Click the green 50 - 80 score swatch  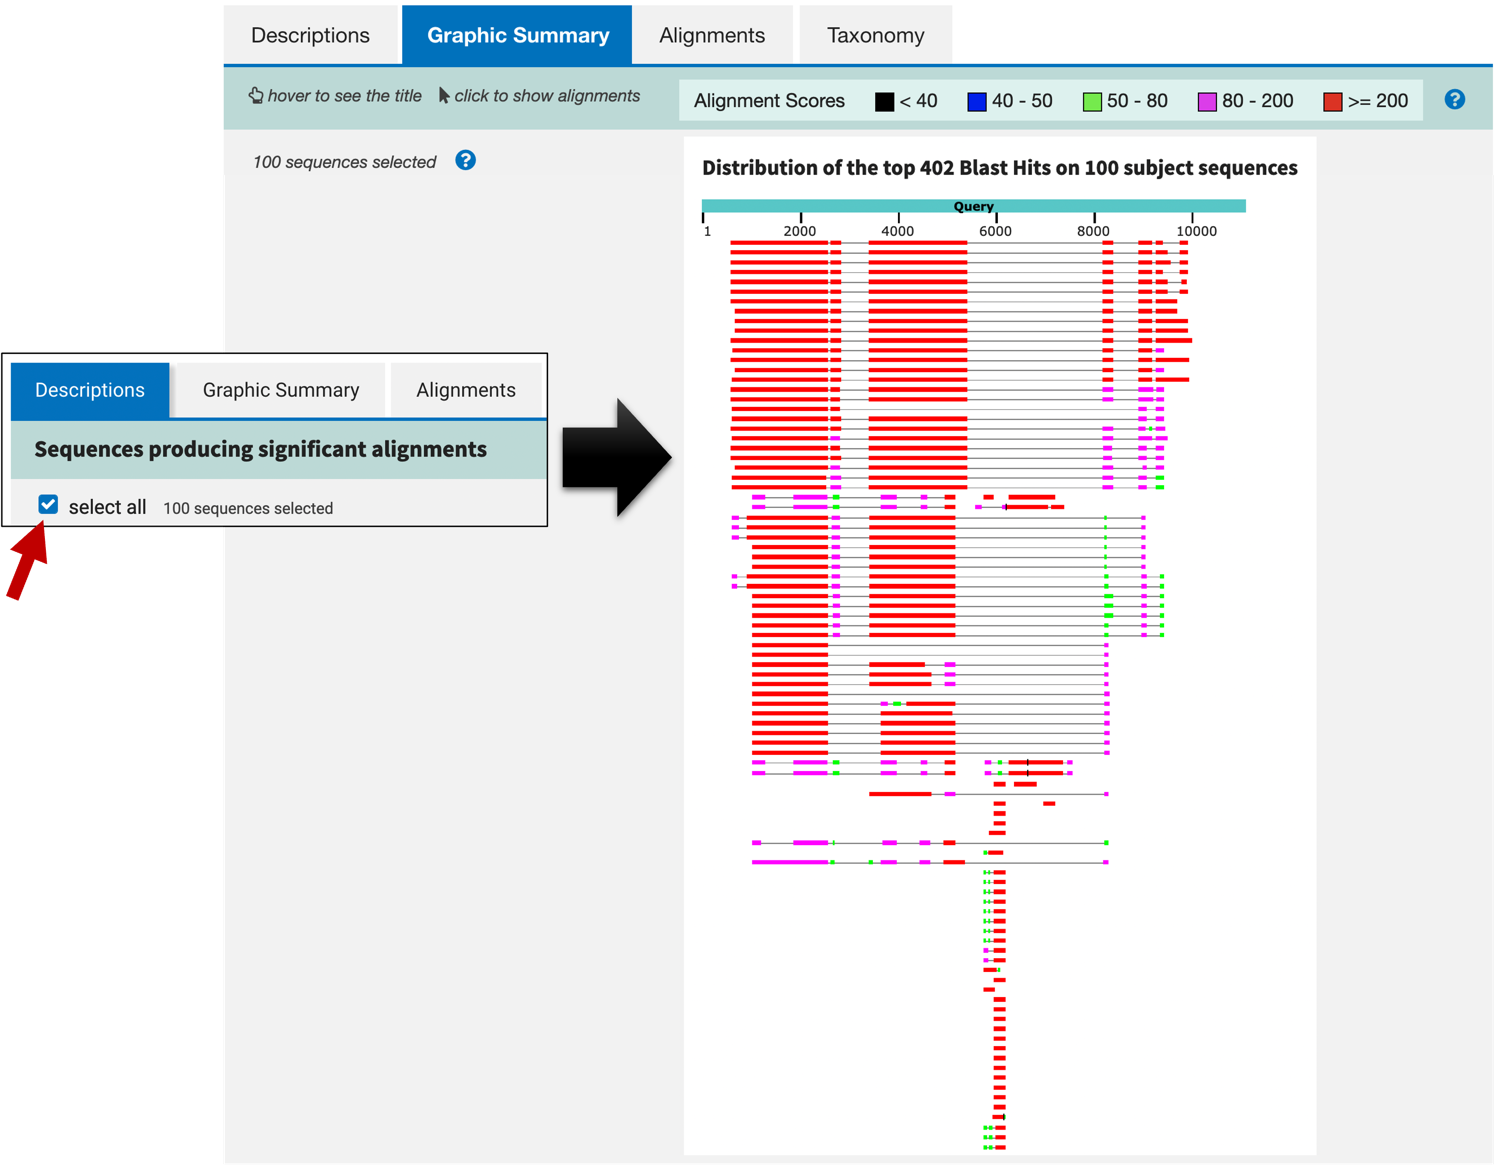1092,101
